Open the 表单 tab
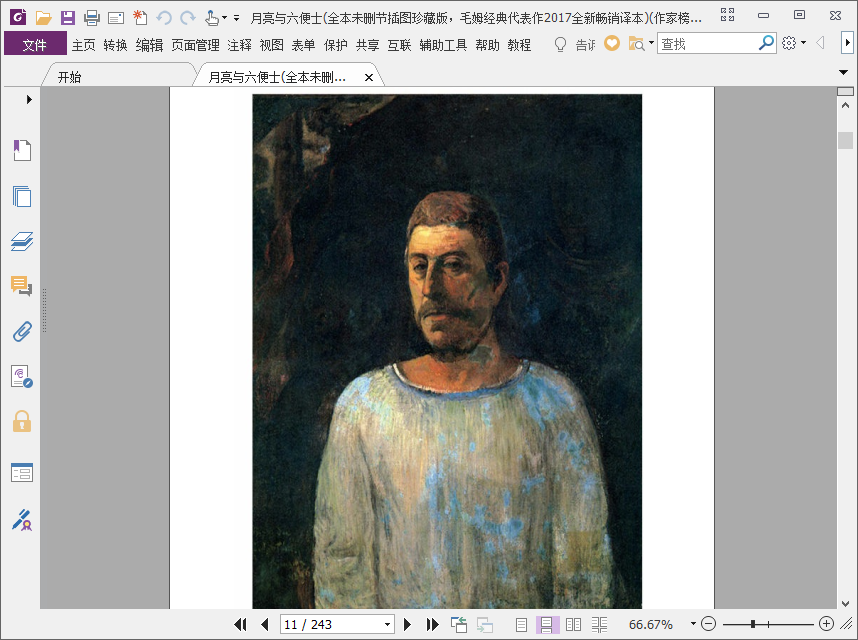The image size is (858, 640). [x=303, y=45]
